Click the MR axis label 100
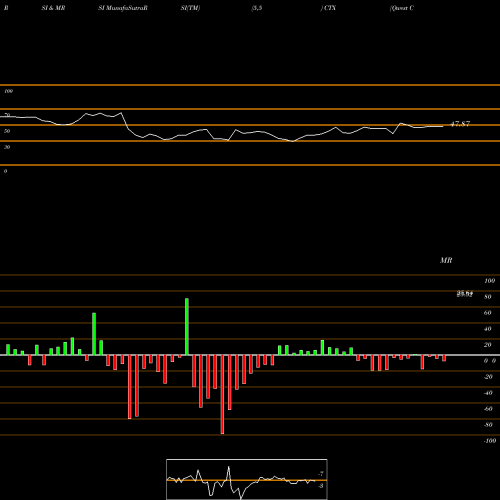 (x=490, y=281)
